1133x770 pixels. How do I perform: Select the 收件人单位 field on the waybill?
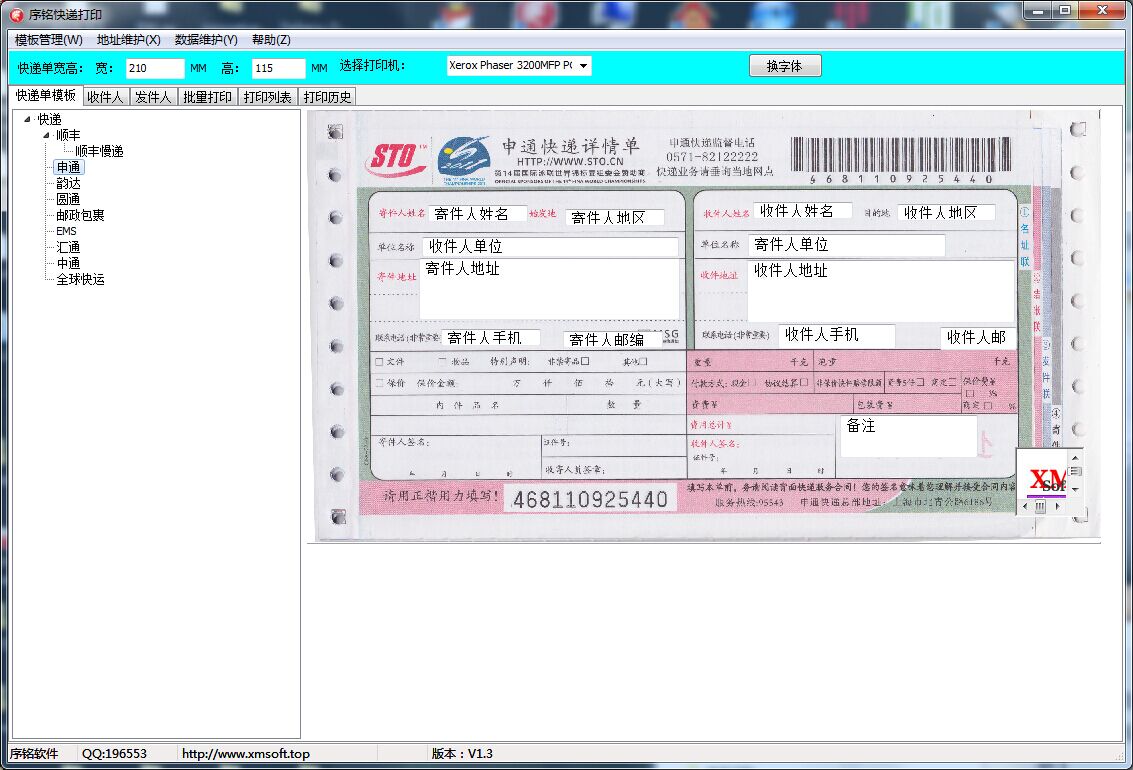[x=551, y=246]
